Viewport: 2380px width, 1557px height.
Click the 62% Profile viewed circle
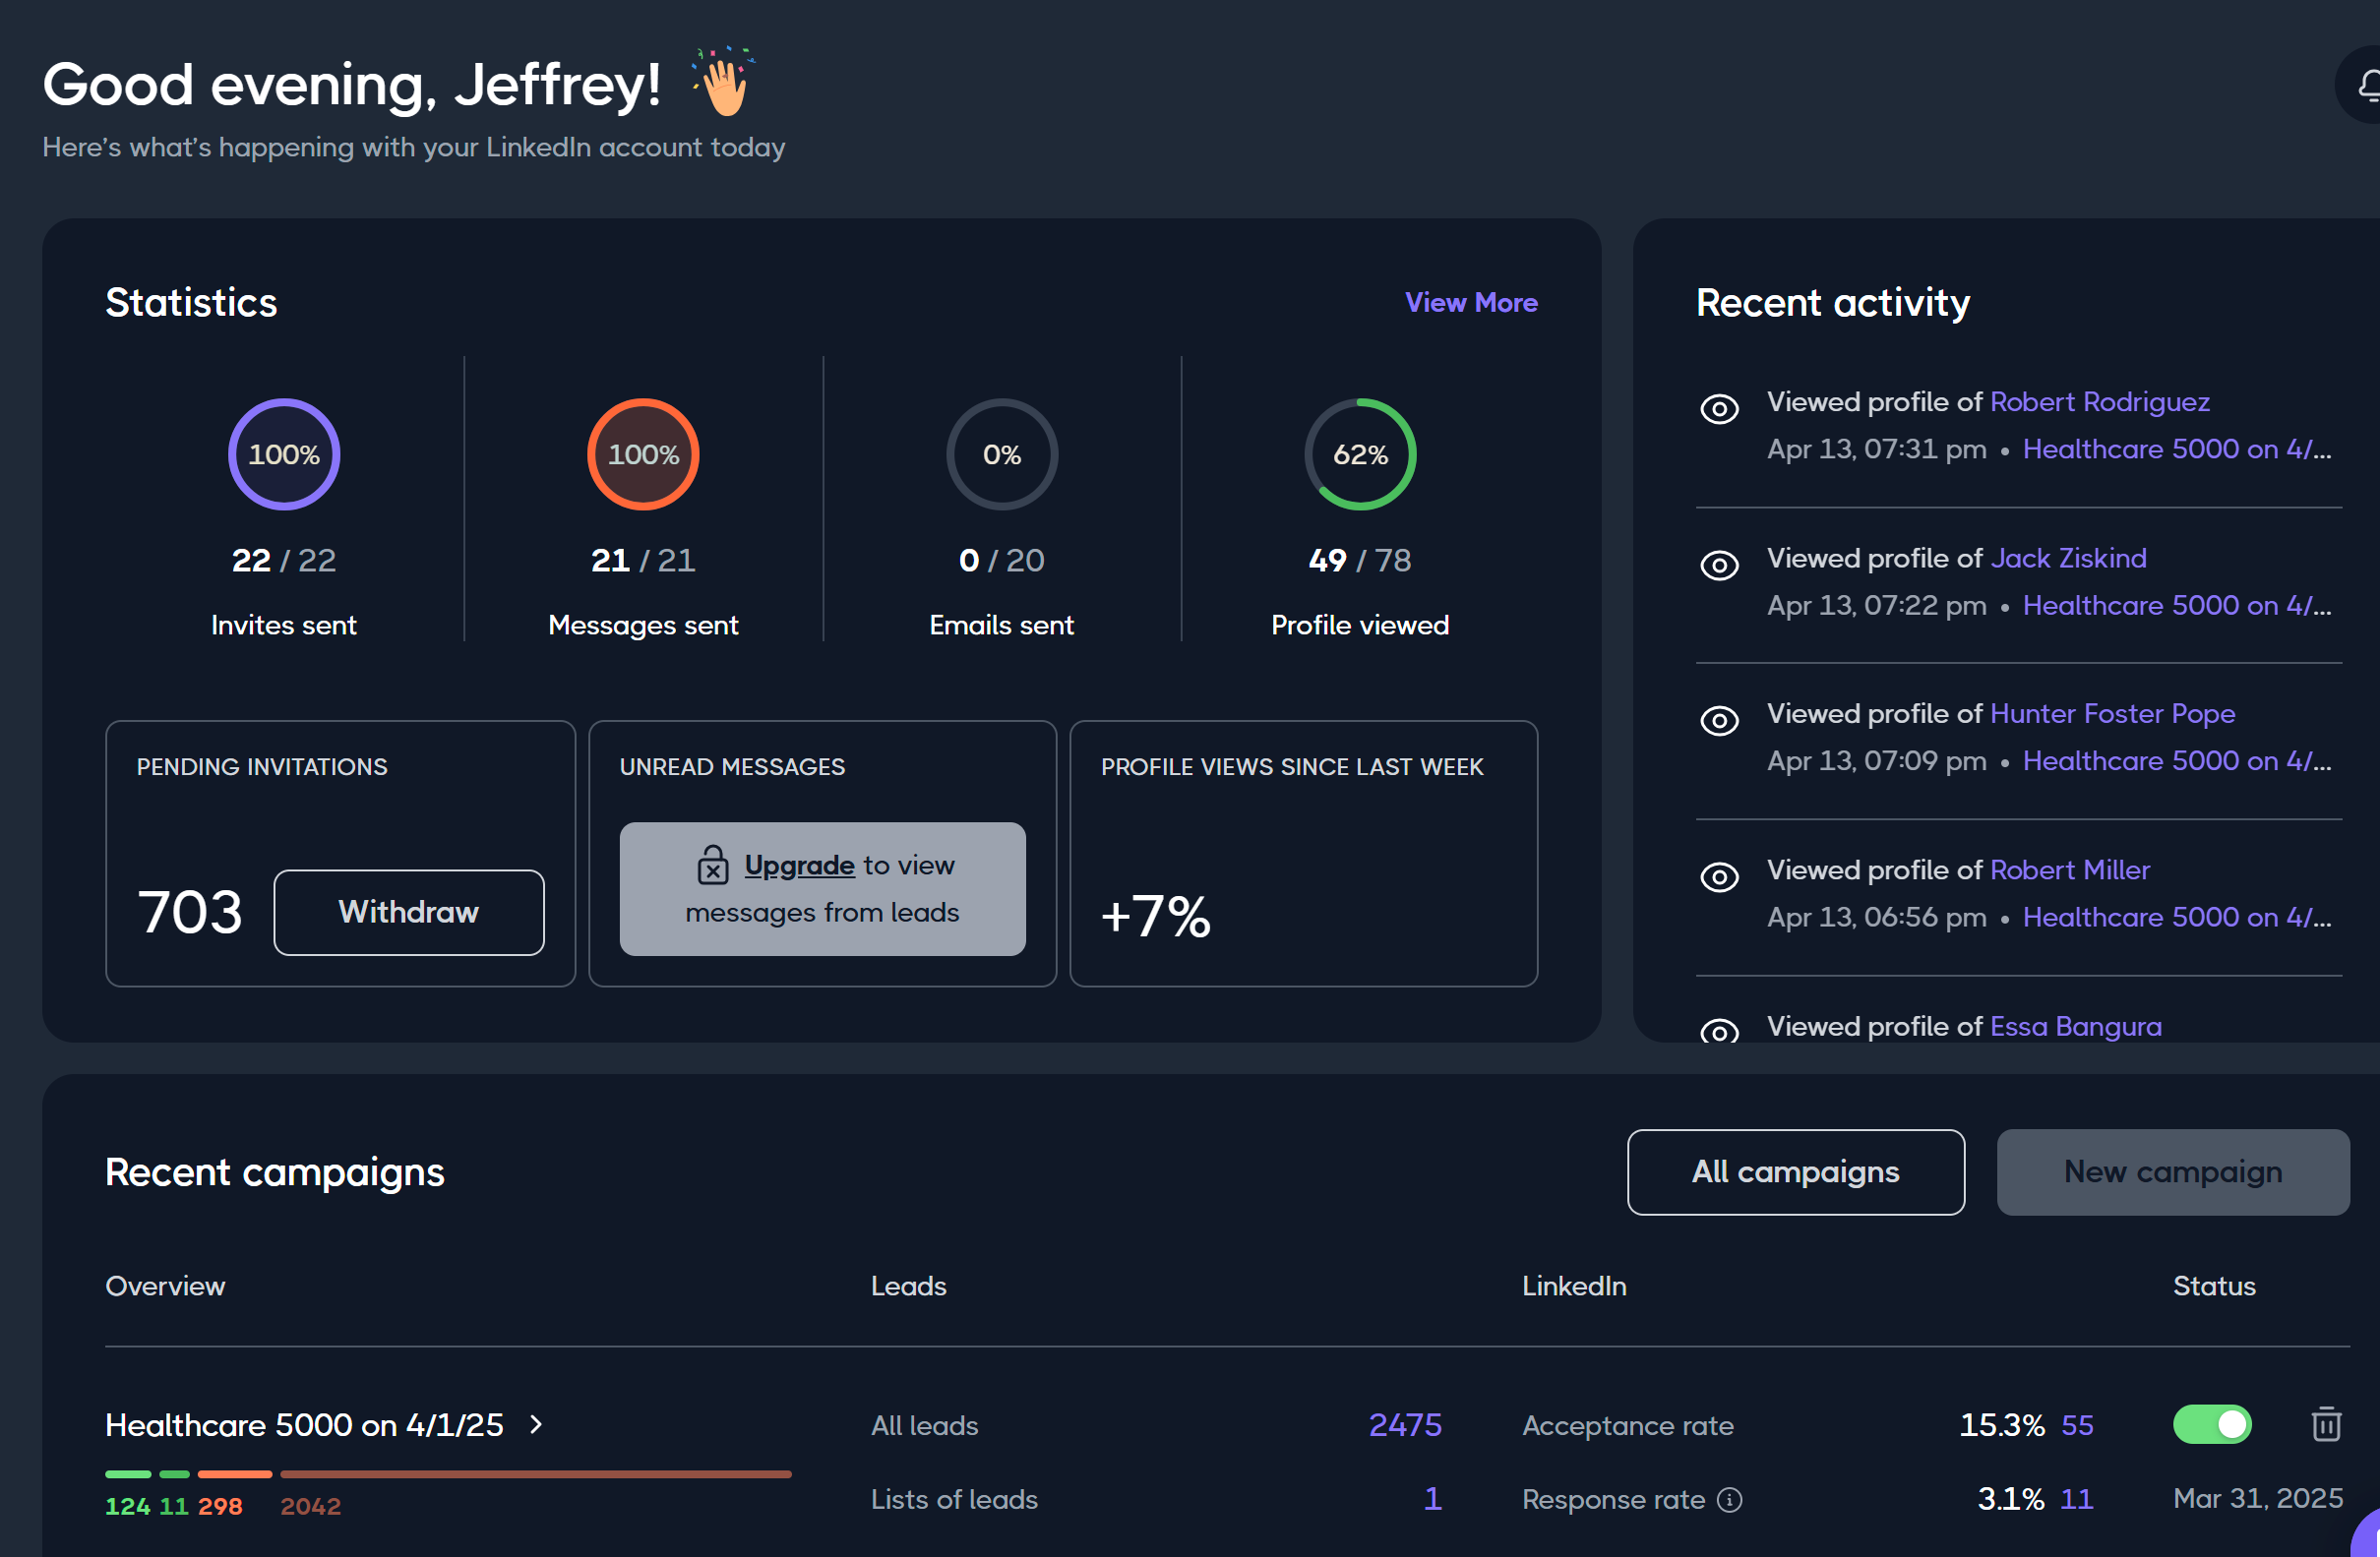(1360, 455)
